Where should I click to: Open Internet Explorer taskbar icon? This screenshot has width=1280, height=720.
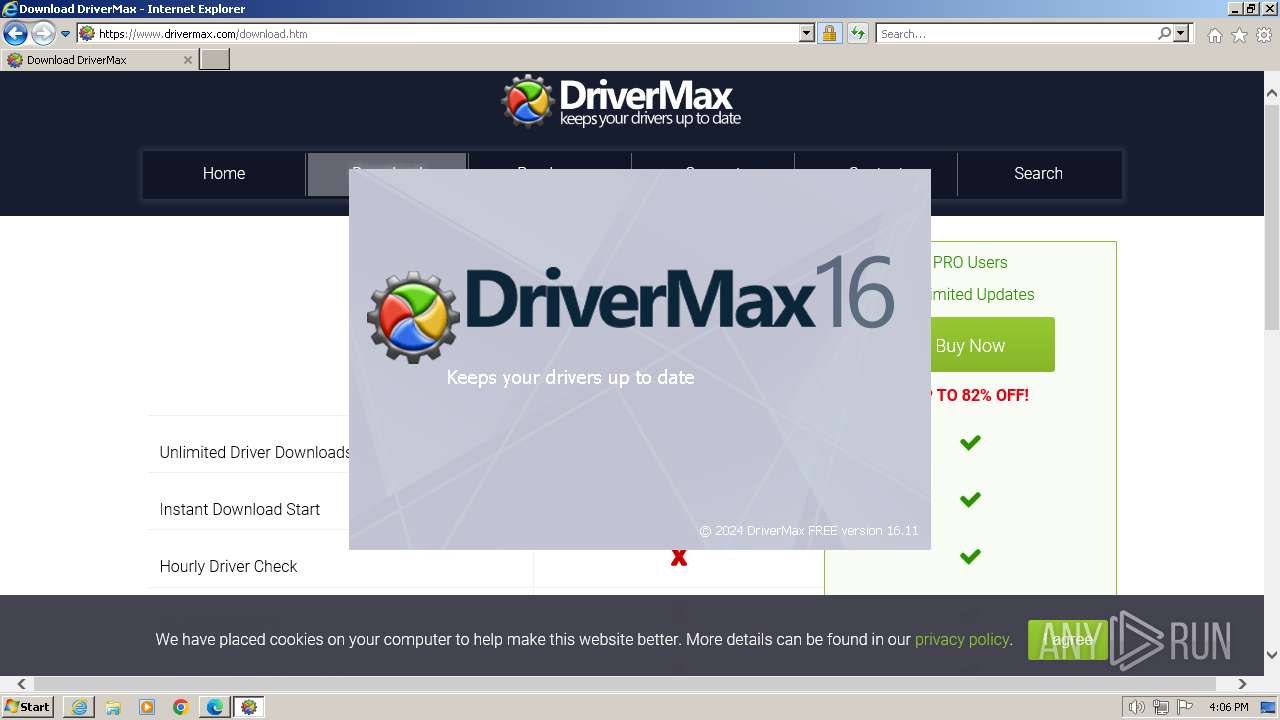(79, 707)
